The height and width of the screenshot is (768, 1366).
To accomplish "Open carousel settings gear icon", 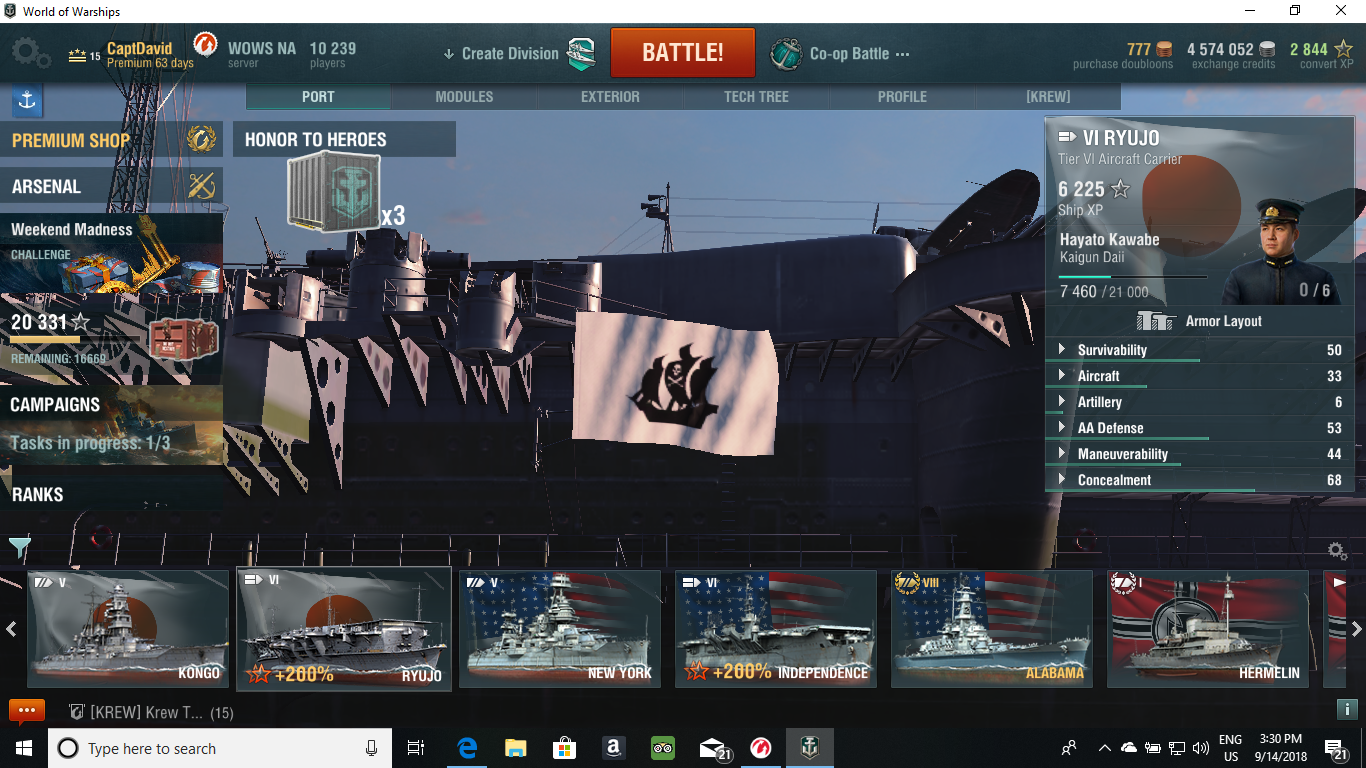I will tap(1337, 551).
